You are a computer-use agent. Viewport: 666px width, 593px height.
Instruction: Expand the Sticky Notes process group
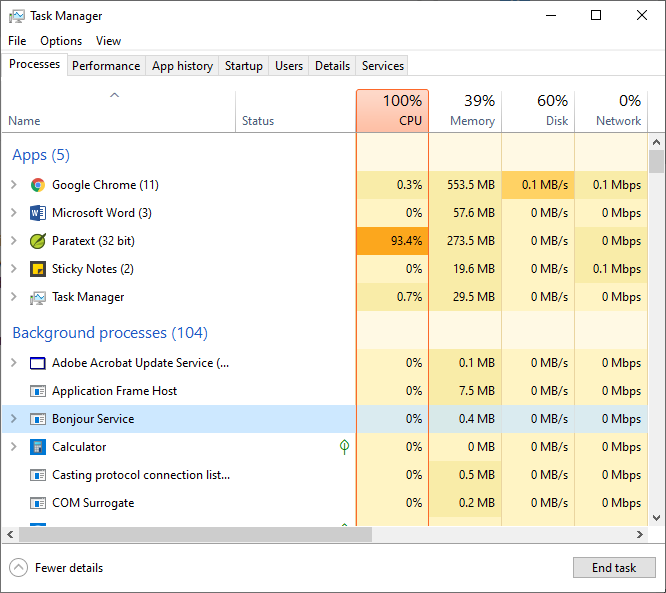(14, 268)
